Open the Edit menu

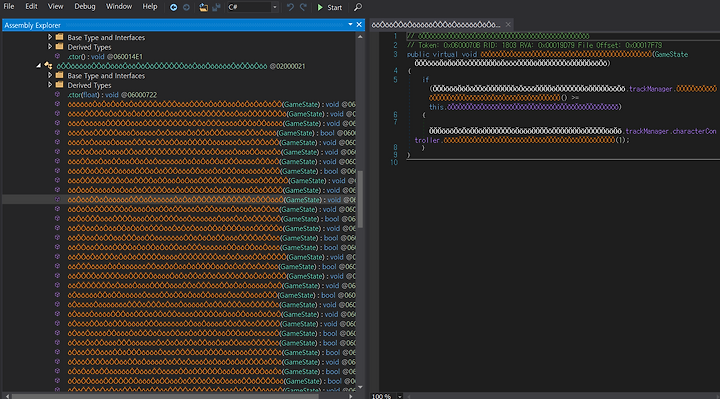click(31, 6)
